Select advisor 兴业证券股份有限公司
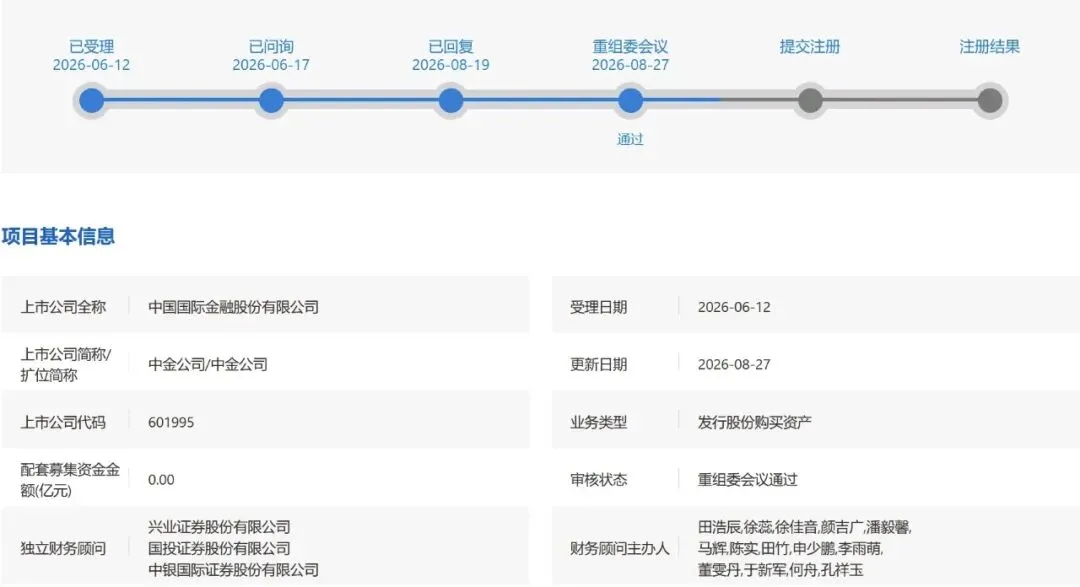This screenshot has width=1080, height=587. [219, 527]
